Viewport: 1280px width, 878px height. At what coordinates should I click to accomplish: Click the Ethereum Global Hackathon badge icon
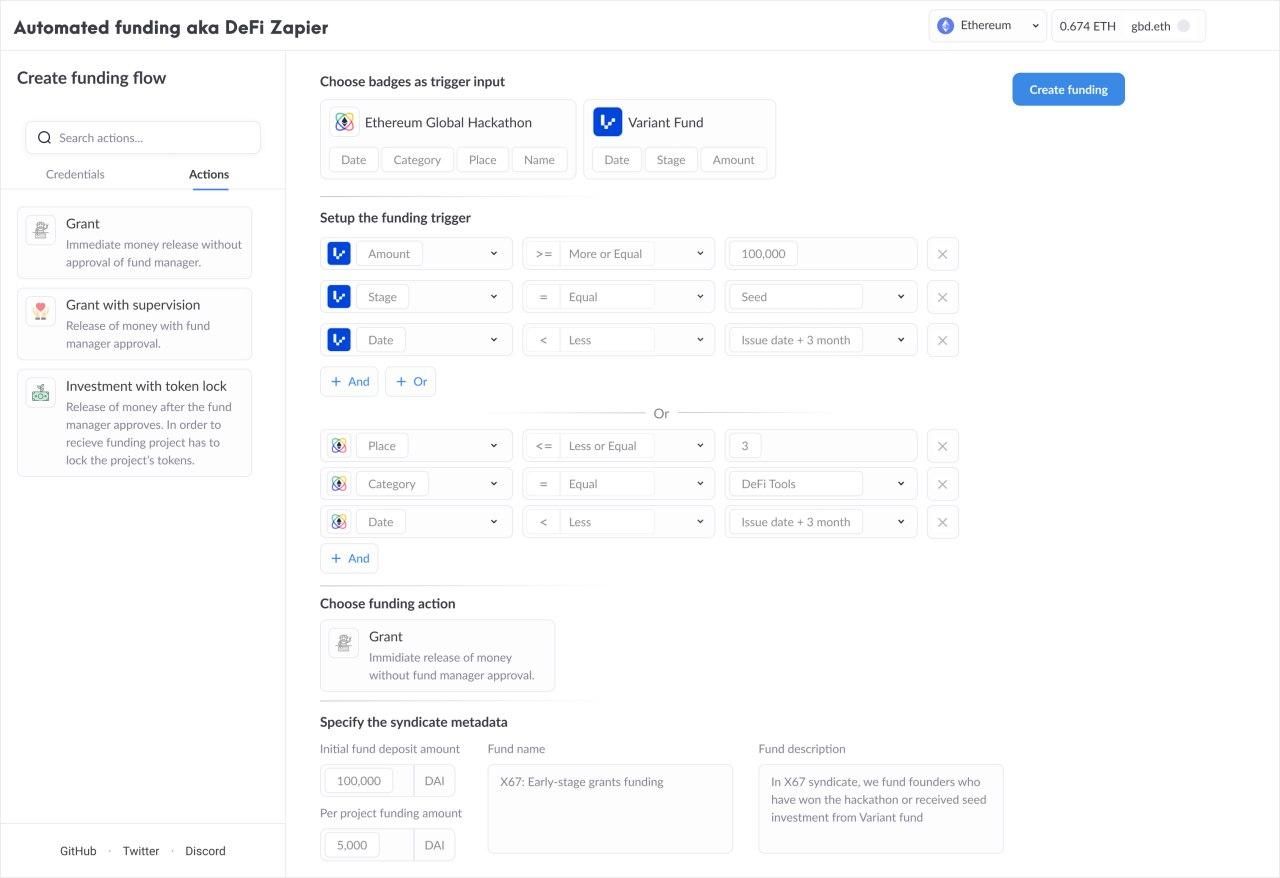pyautogui.click(x=344, y=122)
